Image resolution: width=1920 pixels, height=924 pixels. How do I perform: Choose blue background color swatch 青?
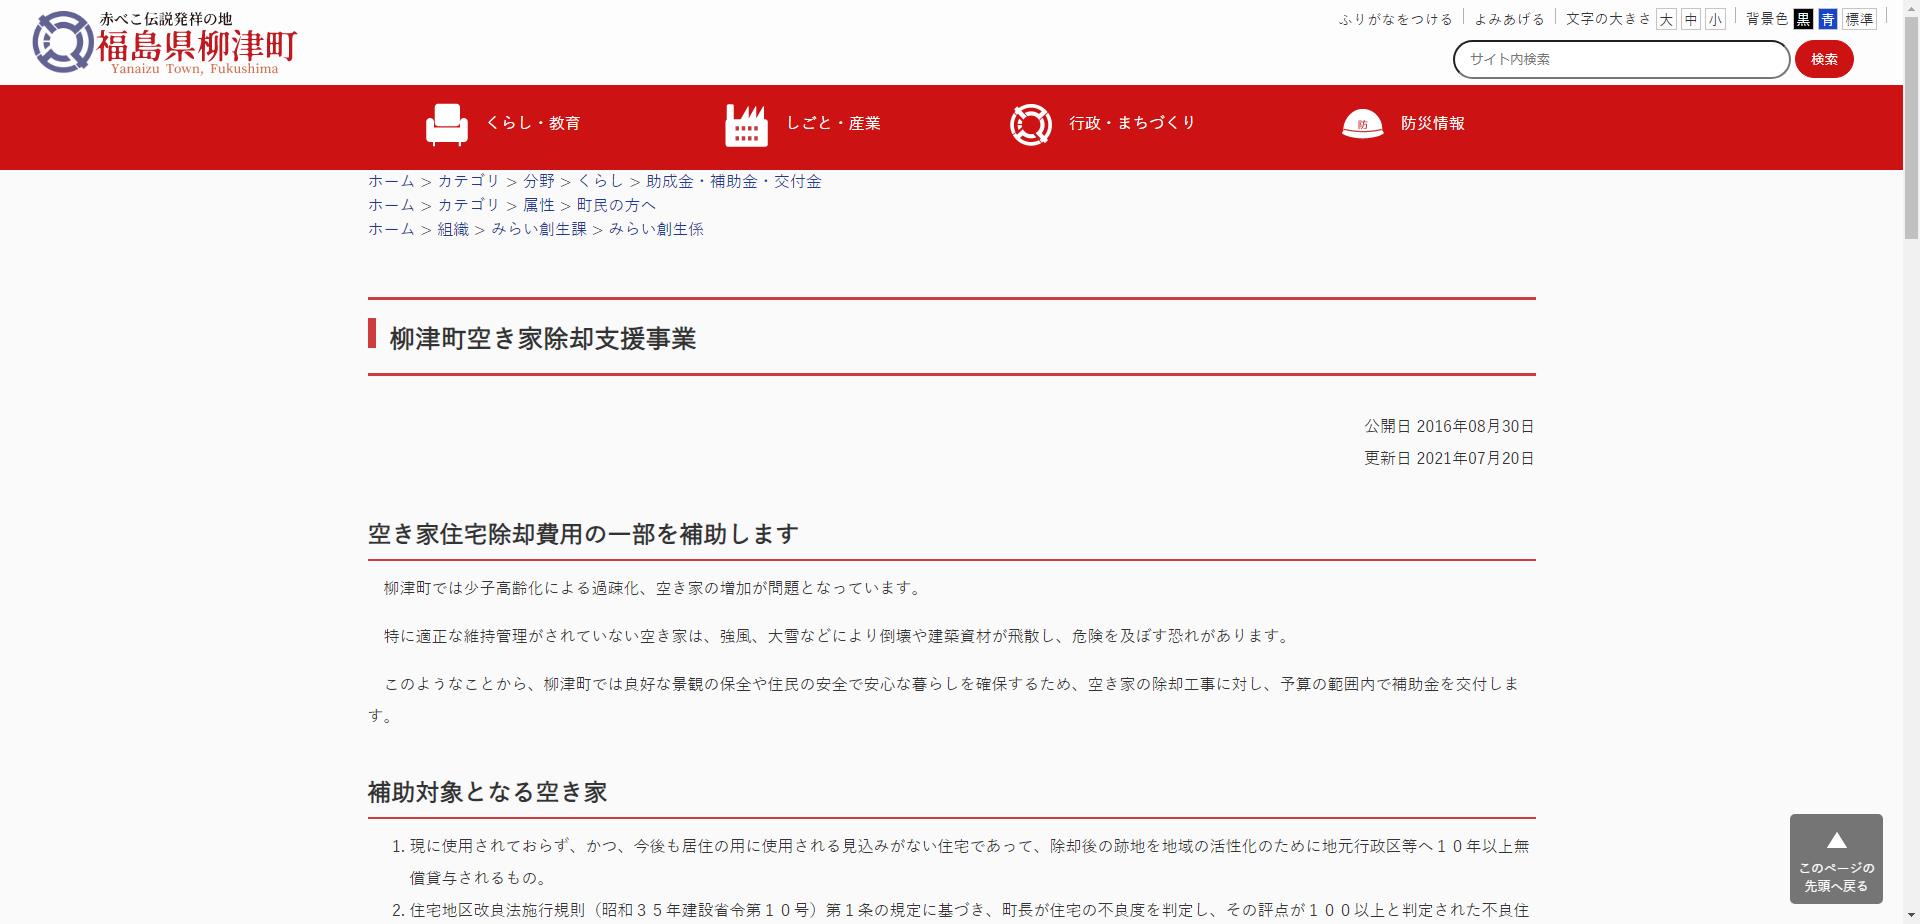point(1827,19)
